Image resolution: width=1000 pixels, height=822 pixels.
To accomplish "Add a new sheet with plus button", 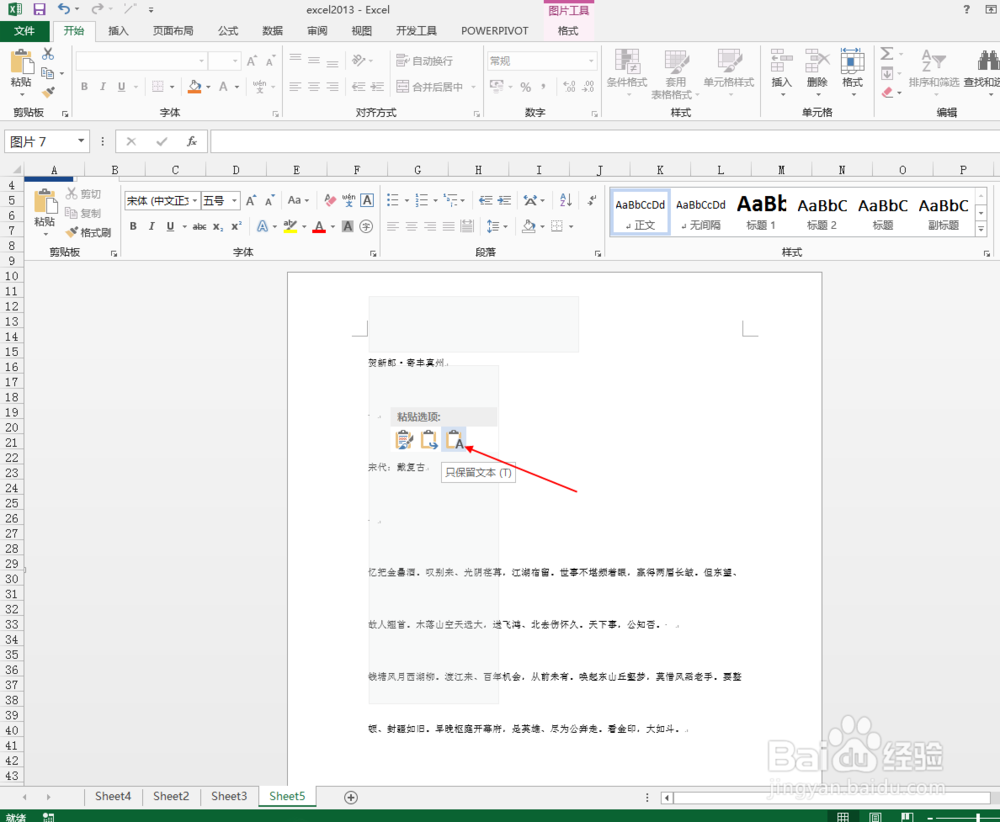I will (x=351, y=797).
